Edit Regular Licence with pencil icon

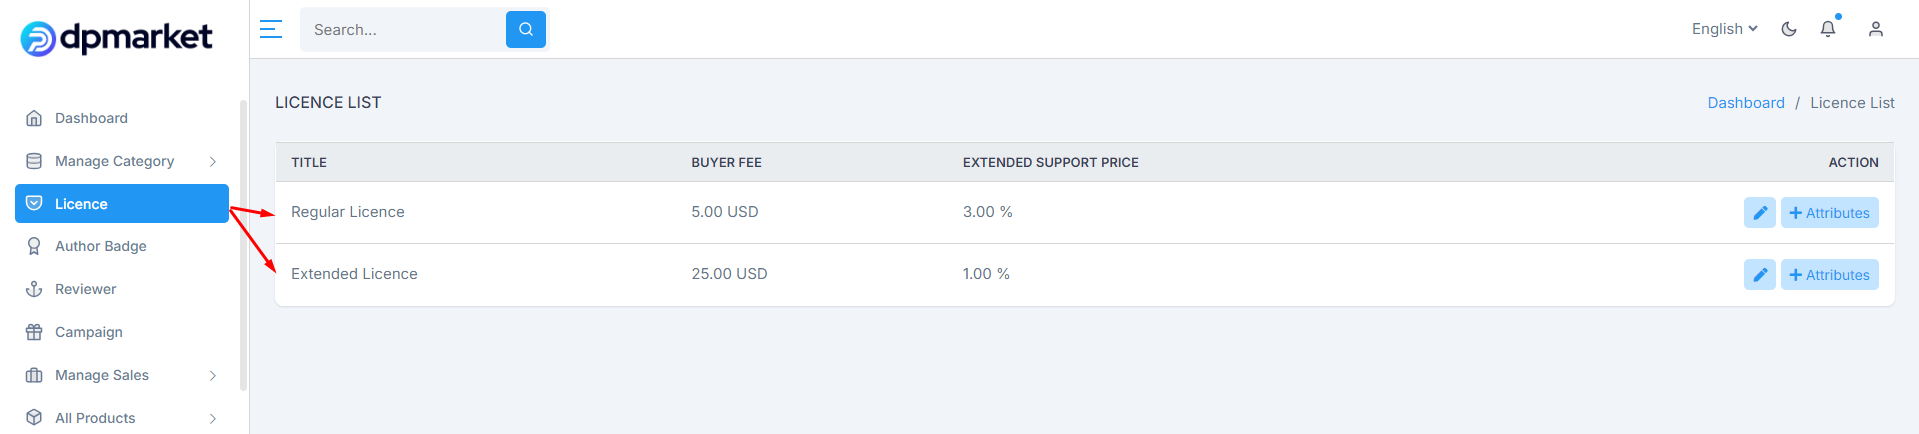coord(1760,213)
